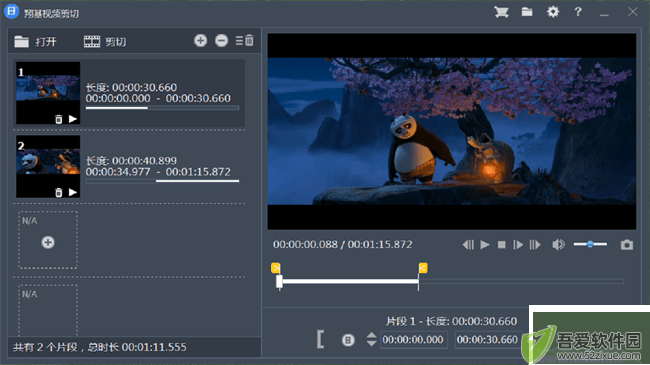Open settings gear in title bar
This screenshot has height=365, width=650.
[553, 12]
